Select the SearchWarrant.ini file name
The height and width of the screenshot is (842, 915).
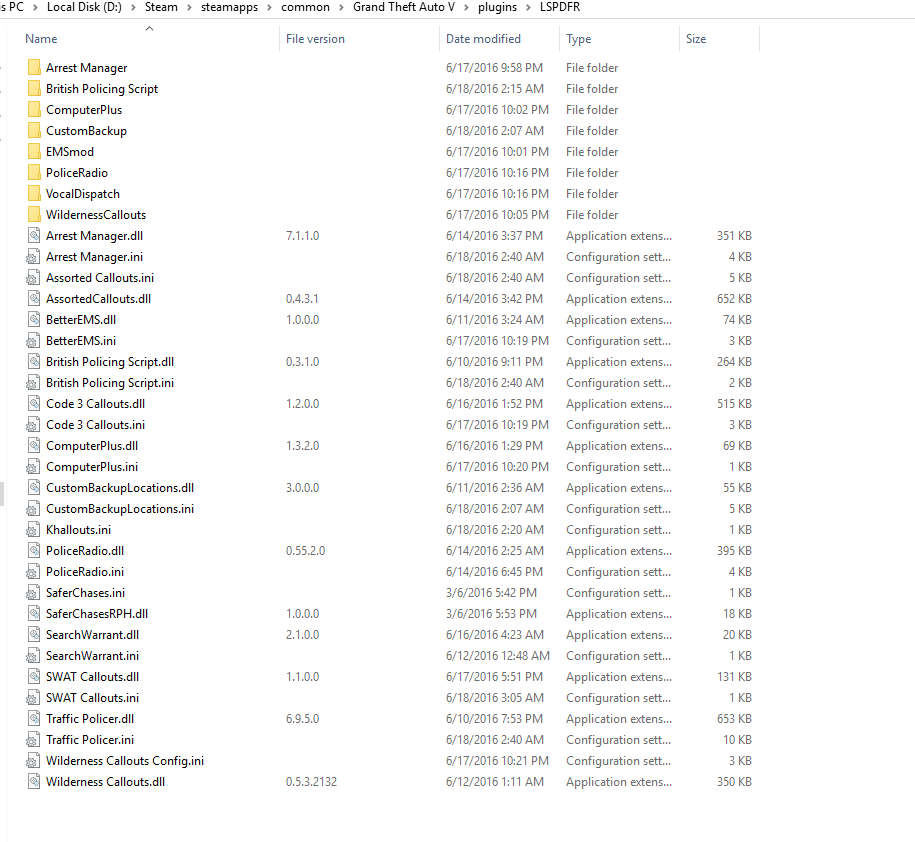pos(92,656)
